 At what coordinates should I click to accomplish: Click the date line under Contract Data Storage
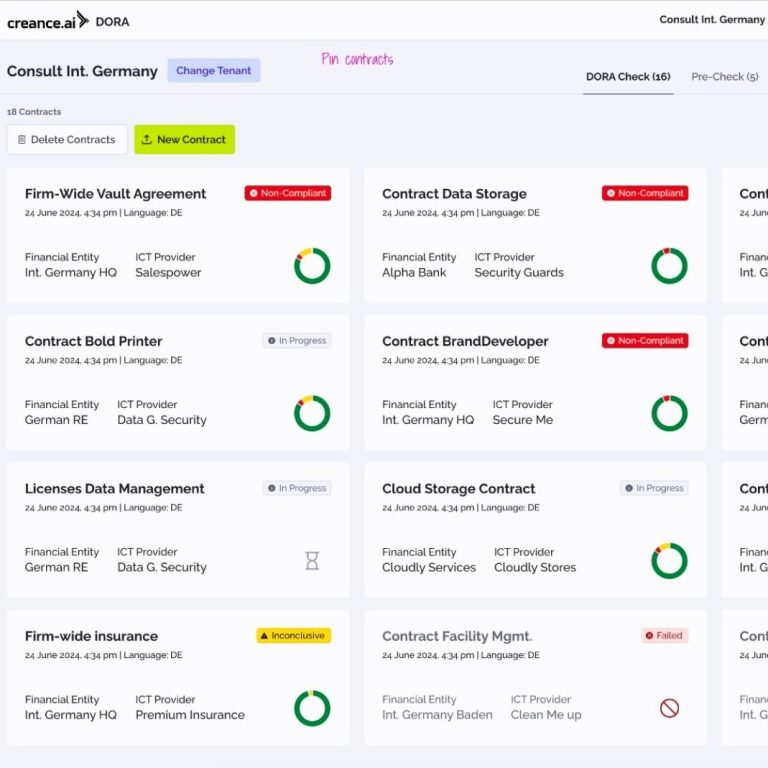(460, 213)
